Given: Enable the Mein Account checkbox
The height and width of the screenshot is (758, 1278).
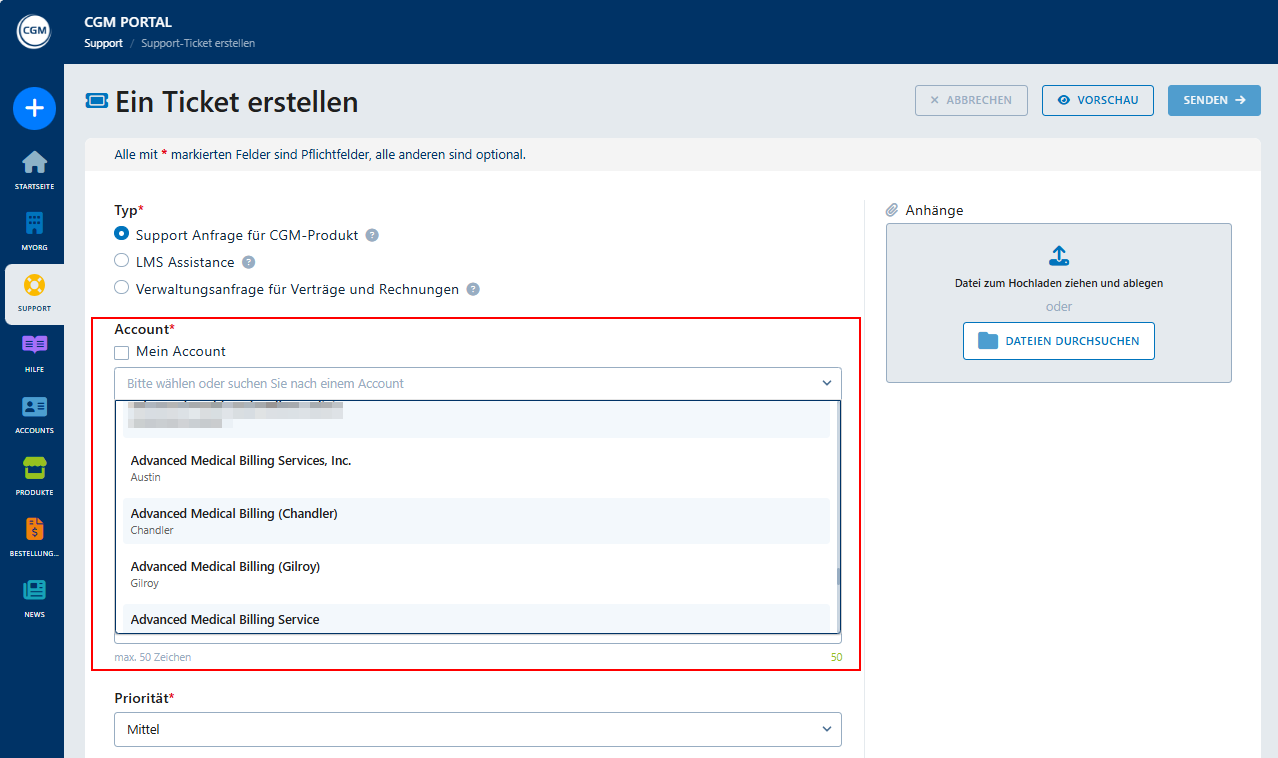Looking at the screenshot, I should click(x=122, y=352).
